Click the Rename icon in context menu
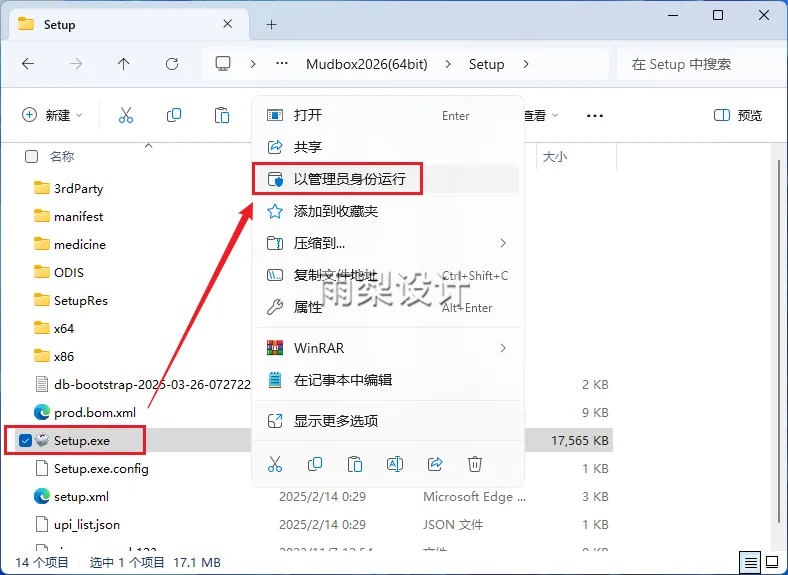The width and height of the screenshot is (788, 575). (395, 464)
